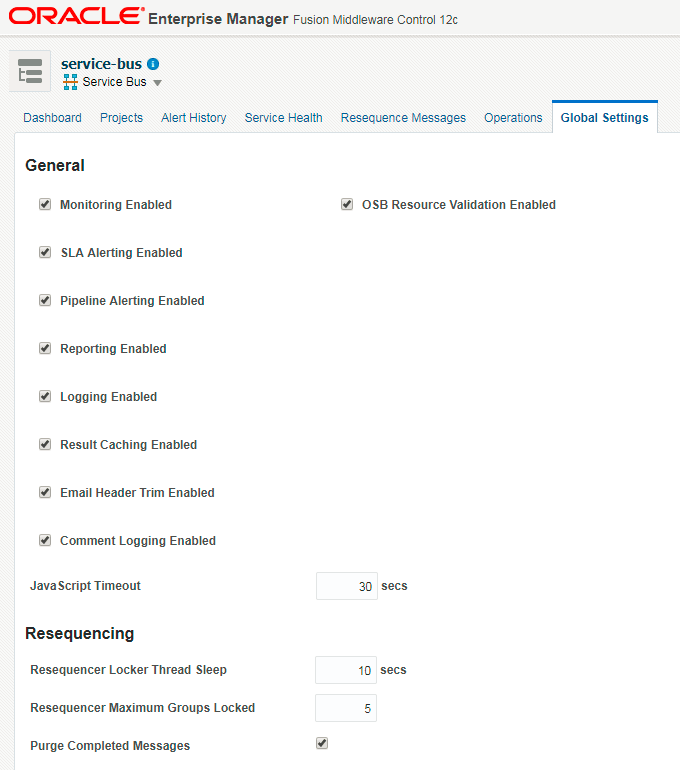Click Resequencer Maximum Groups Locked field
The image size is (680, 770).
click(x=346, y=708)
